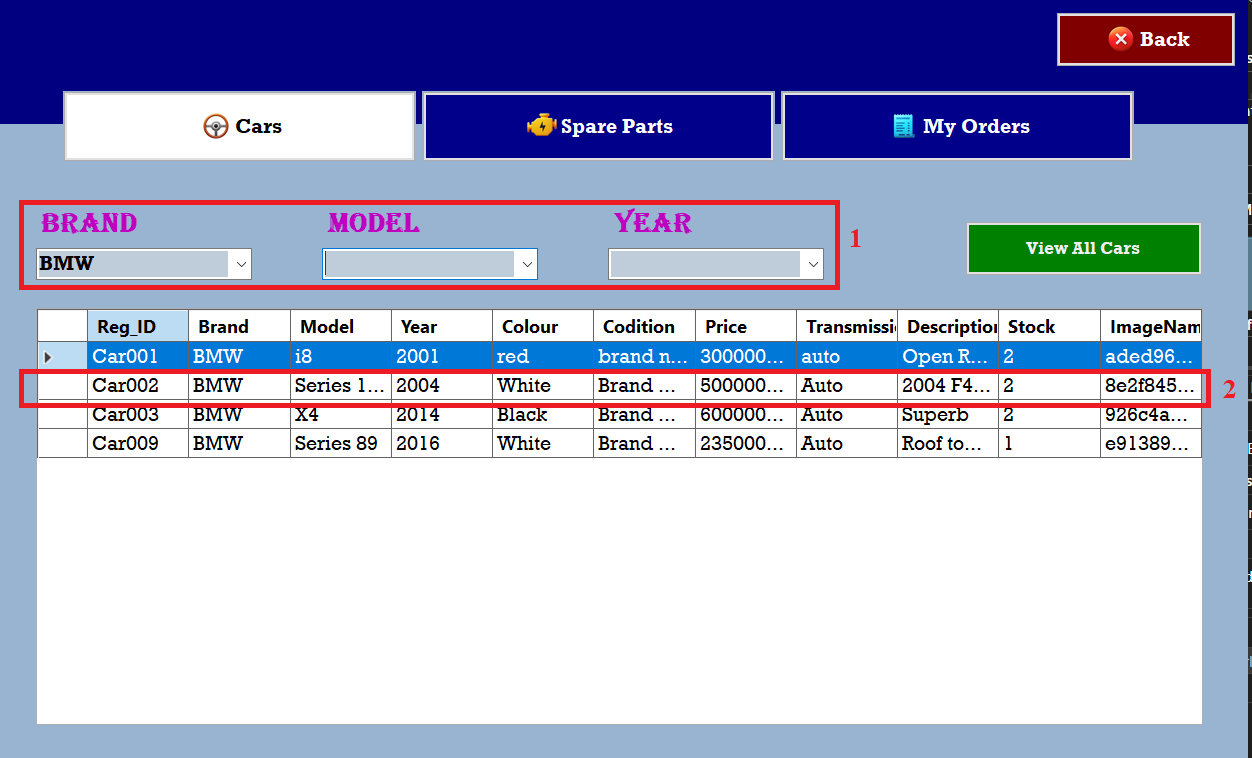Viewport: 1252px width, 758px height.
Task: Select the Car002 cell
Action: point(138,386)
